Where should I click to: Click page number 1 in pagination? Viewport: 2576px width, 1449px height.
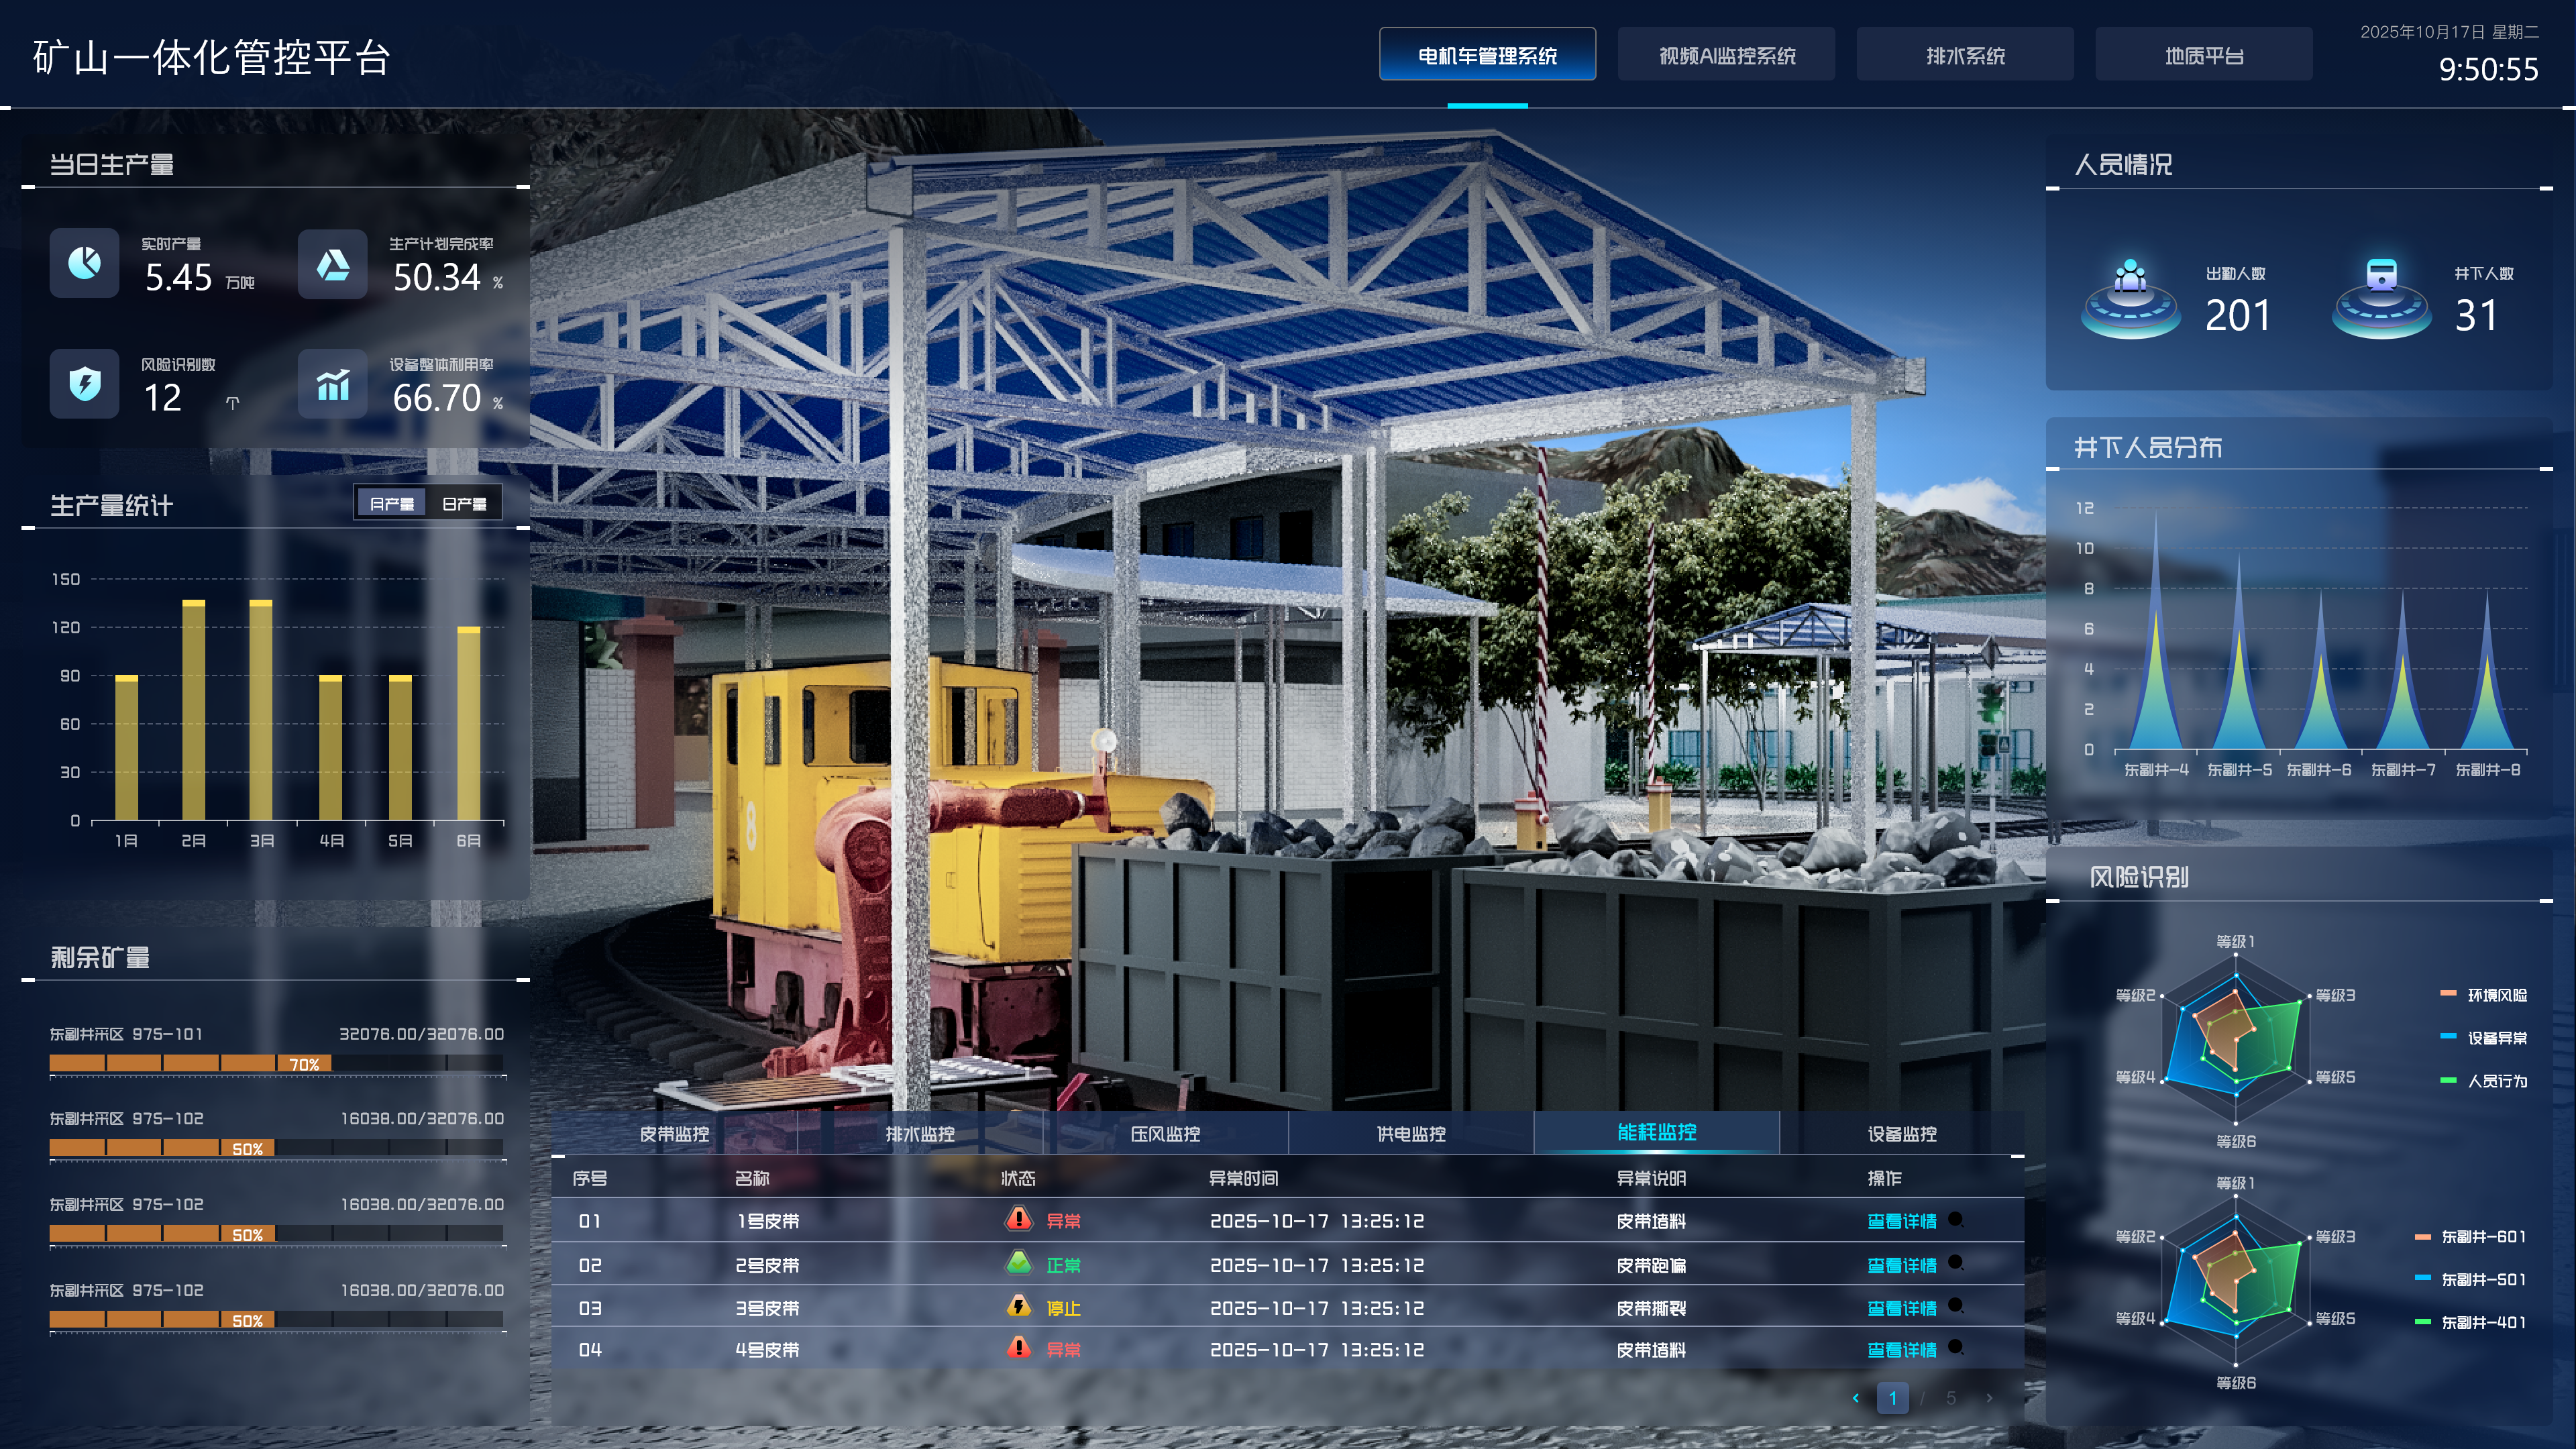point(1892,1398)
